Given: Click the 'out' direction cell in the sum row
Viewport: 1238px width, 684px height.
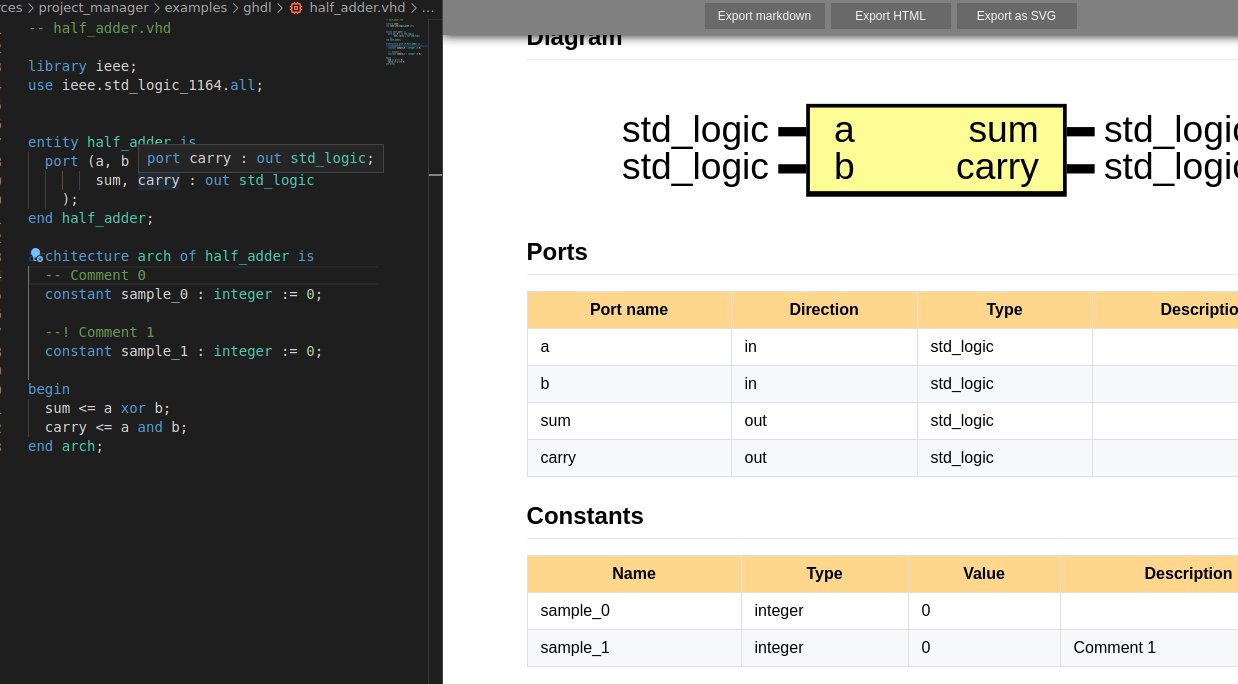Looking at the screenshot, I should [824, 421].
